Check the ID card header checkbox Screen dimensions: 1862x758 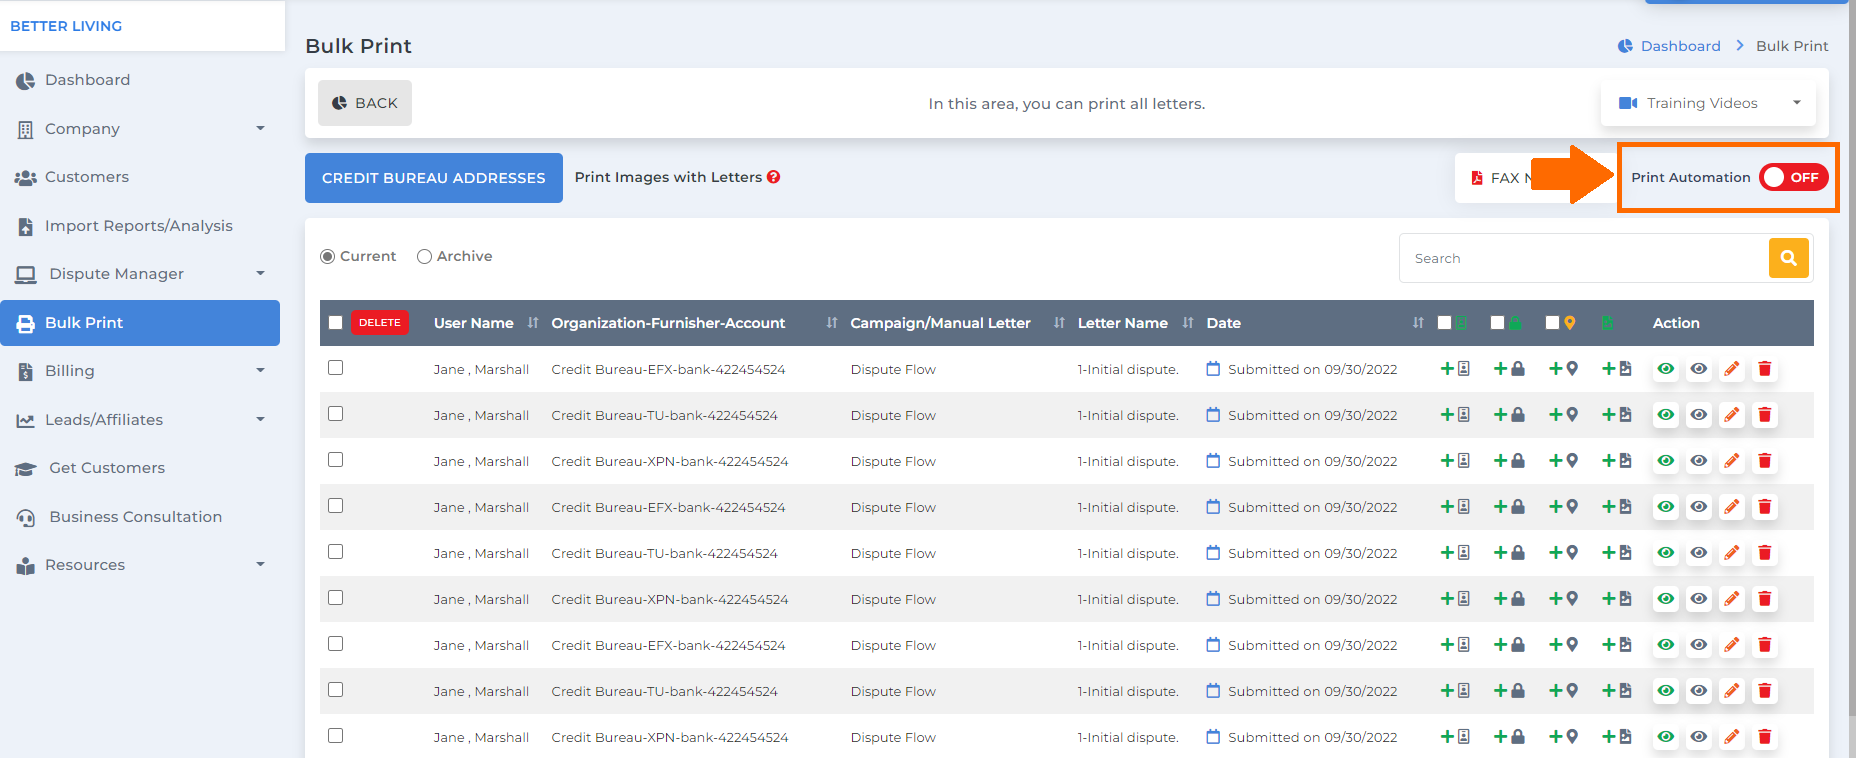1445,323
